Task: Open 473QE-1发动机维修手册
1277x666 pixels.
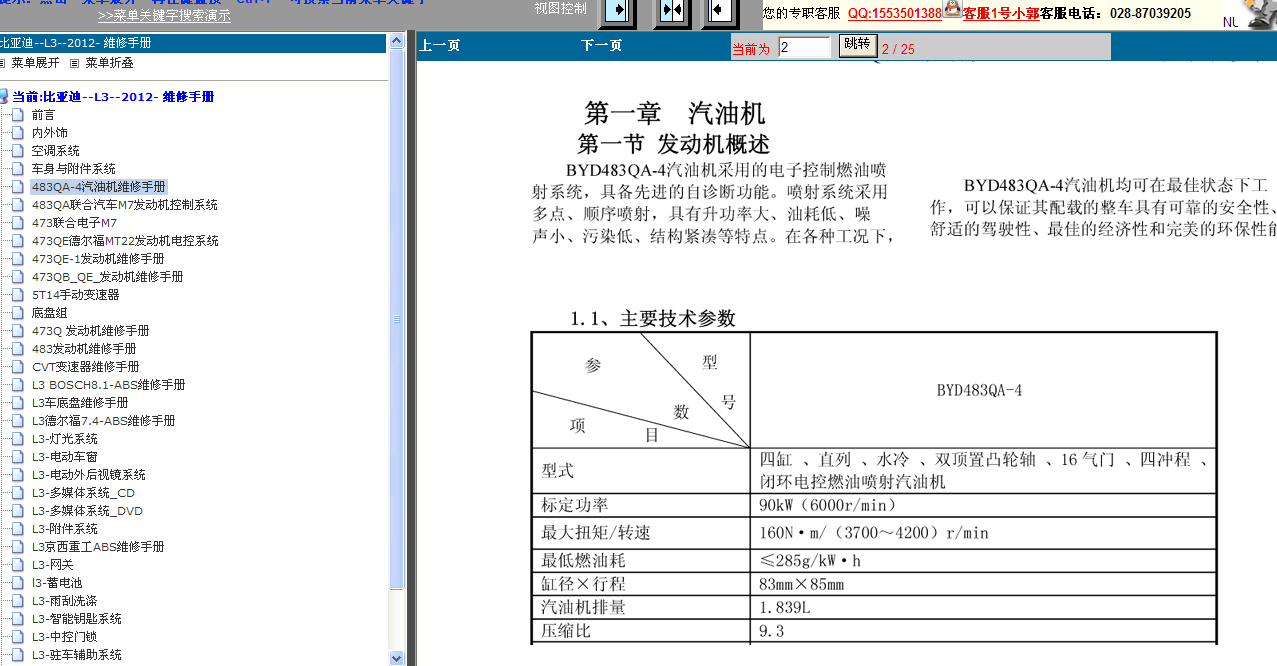Action: [98, 259]
